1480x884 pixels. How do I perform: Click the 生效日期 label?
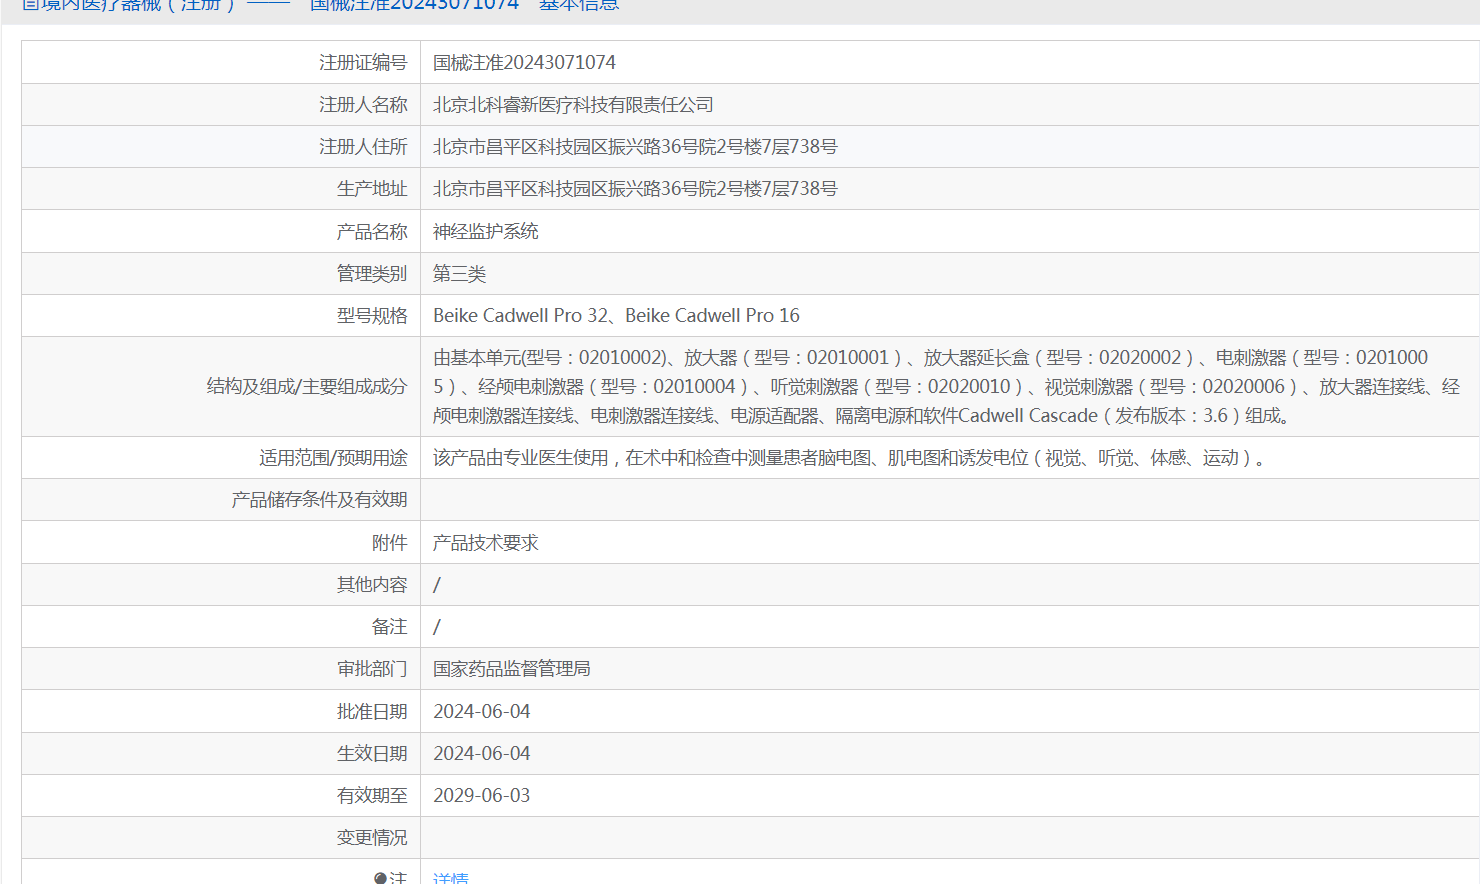pos(372,753)
